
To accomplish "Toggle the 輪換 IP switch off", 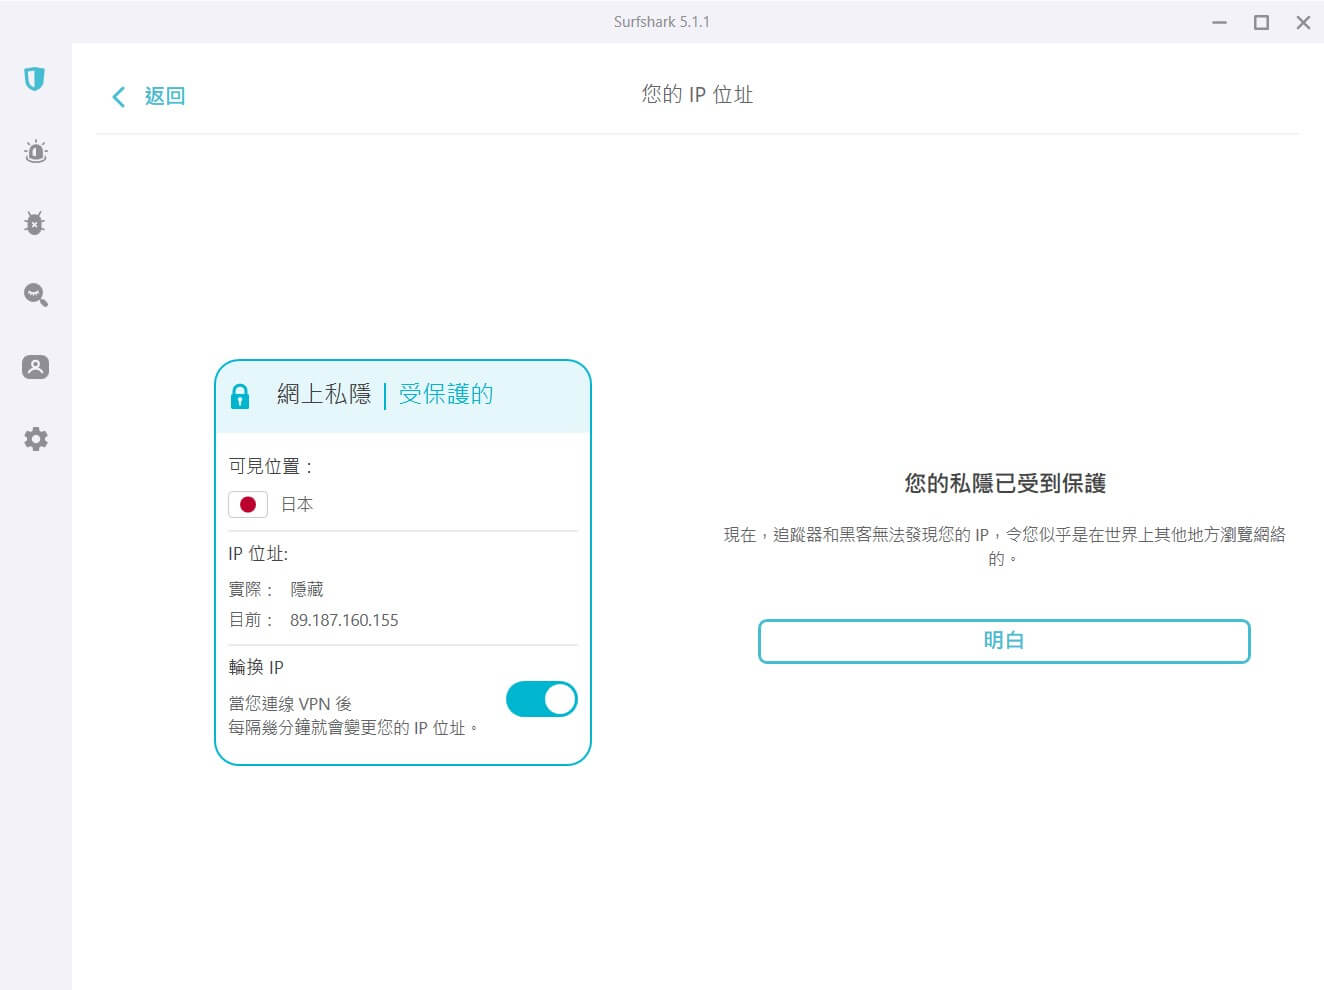I will [541, 699].
